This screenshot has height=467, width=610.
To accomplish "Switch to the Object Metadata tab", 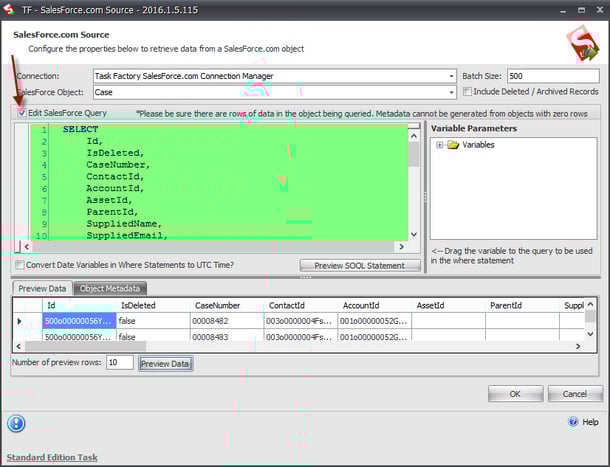I will click(110, 288).
